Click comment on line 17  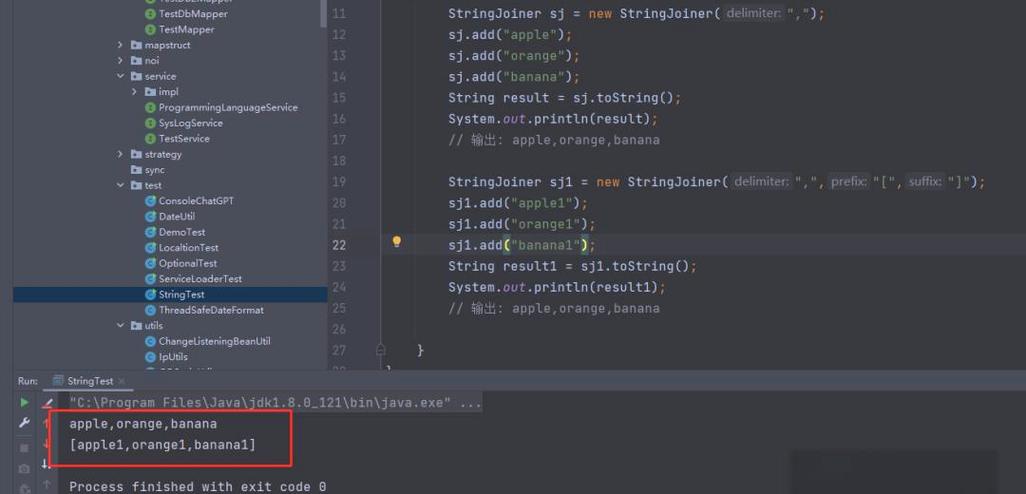pos(554,140)
